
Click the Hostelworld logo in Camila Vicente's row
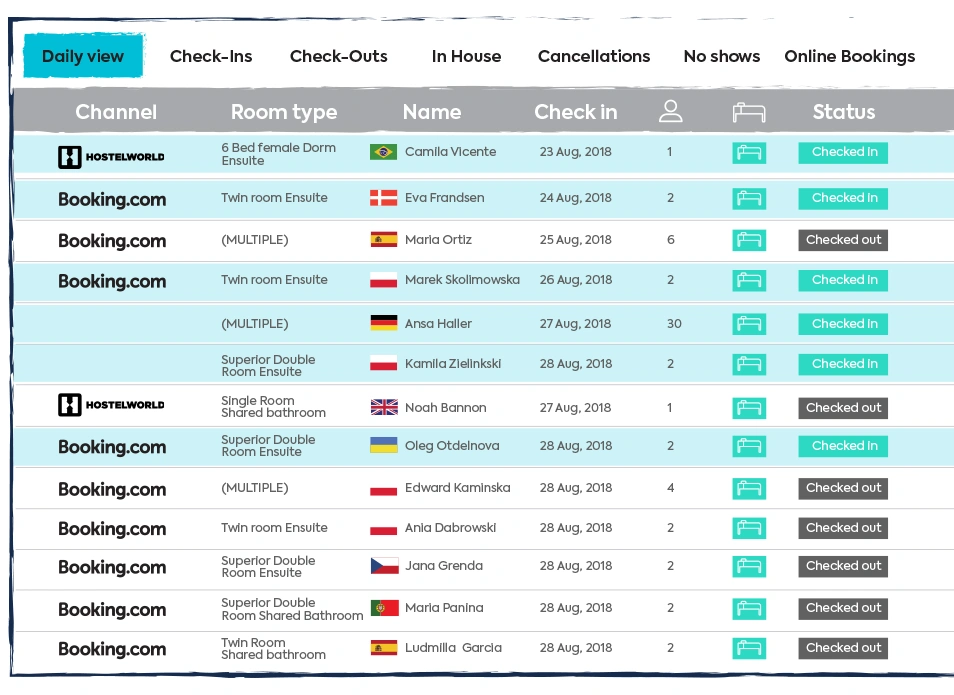111,157
